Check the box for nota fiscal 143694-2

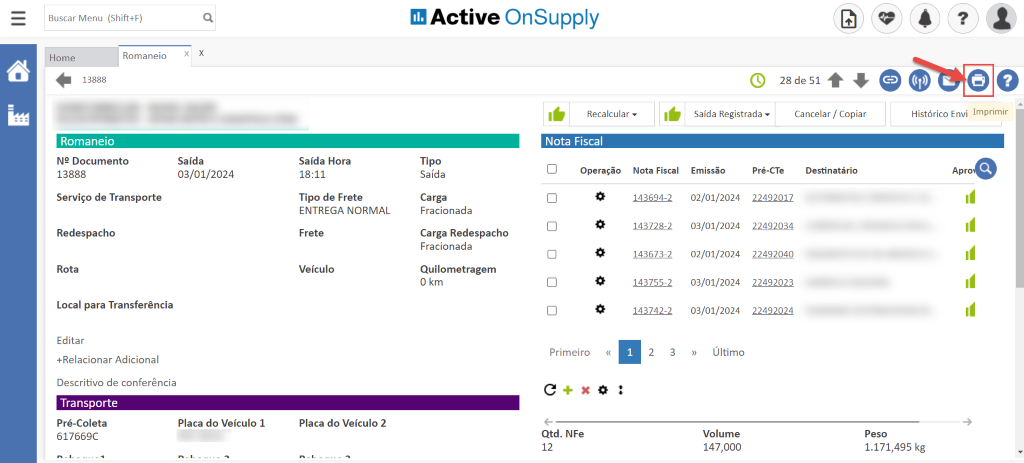(552, 198)
